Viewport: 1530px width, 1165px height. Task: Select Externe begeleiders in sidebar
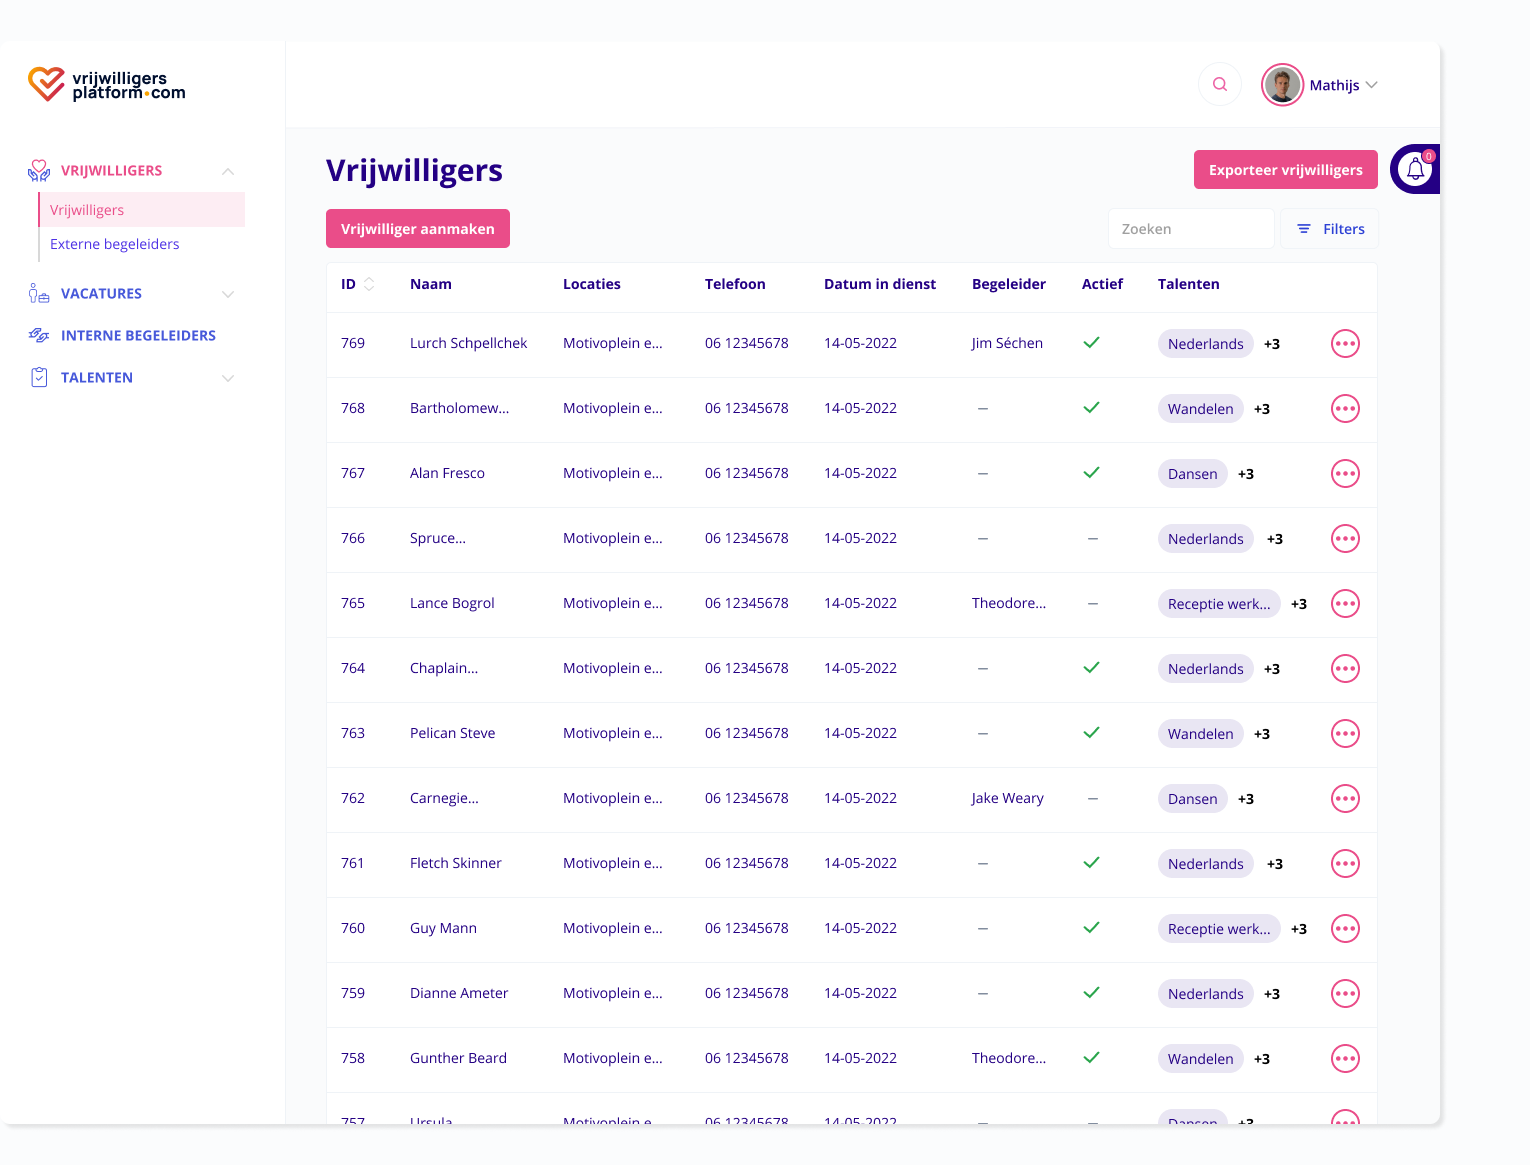(115, 245)
